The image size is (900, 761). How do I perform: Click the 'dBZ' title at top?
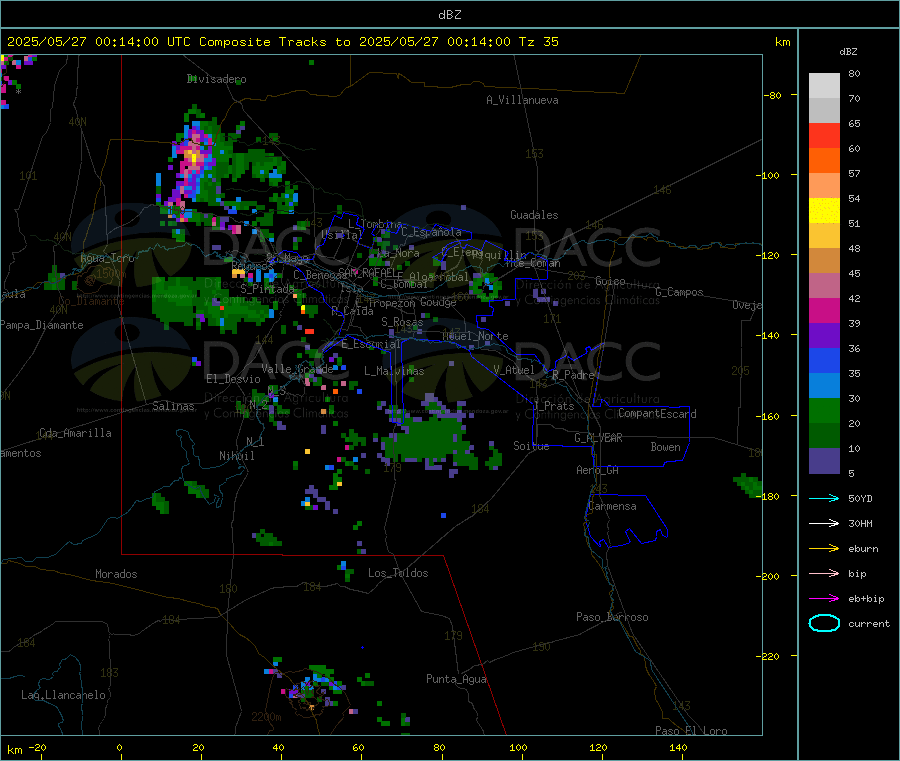coord(449,14)
